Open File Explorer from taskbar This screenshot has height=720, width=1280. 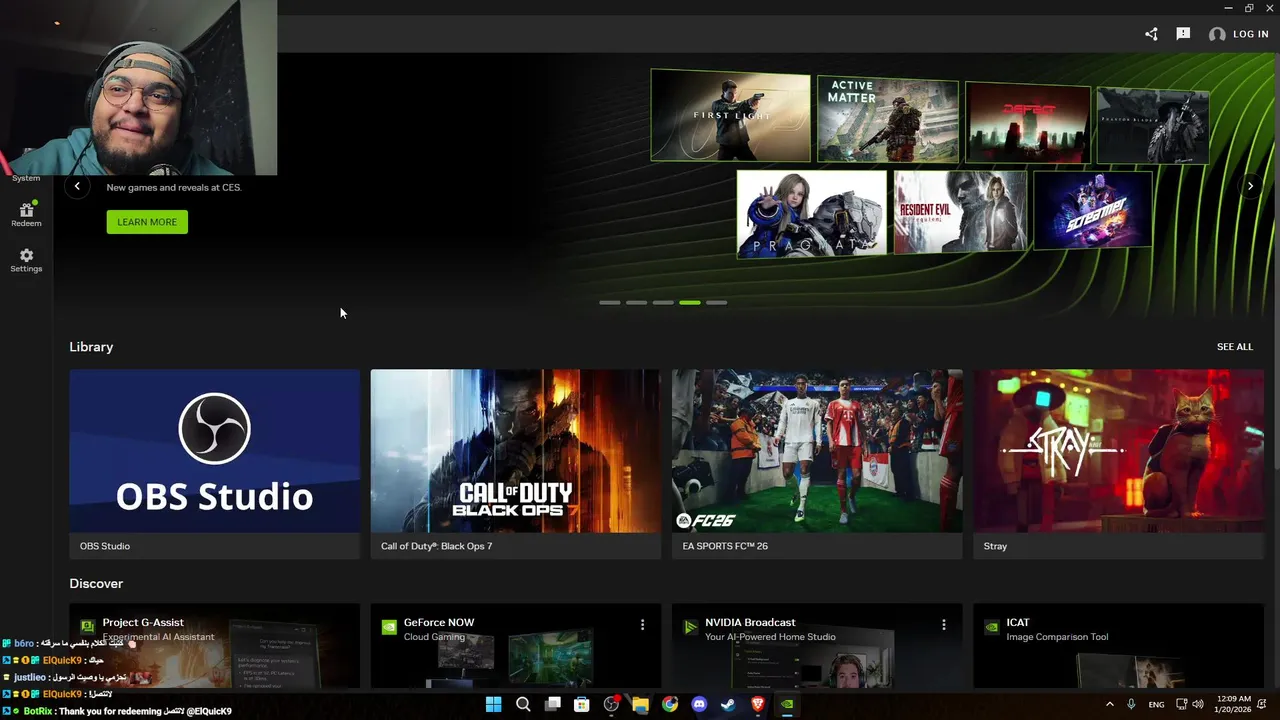point(640,704)
